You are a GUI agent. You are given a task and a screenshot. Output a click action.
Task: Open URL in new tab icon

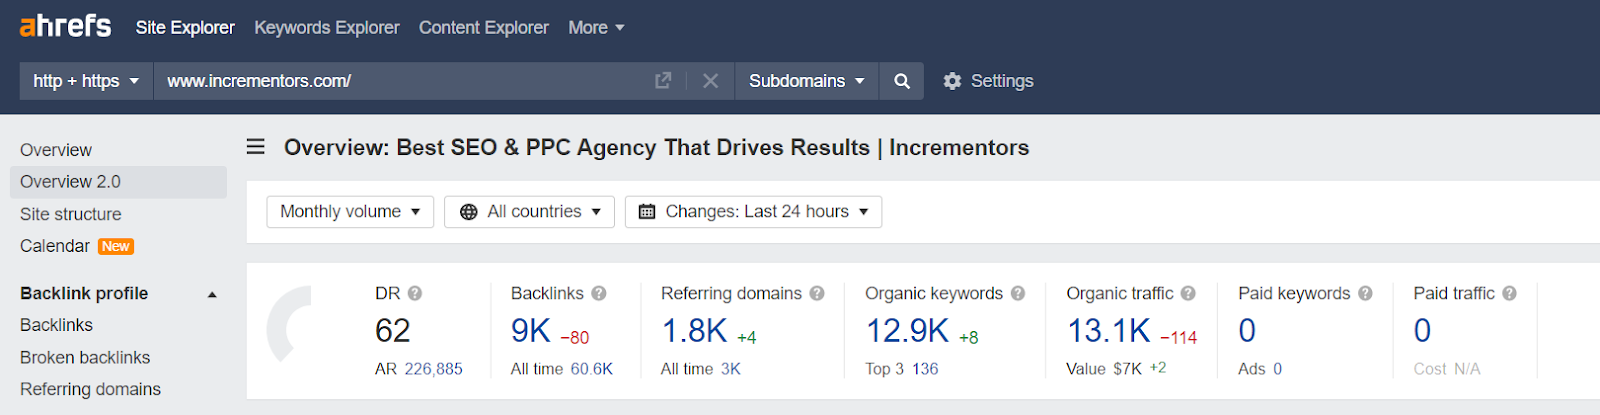[663, 81]
